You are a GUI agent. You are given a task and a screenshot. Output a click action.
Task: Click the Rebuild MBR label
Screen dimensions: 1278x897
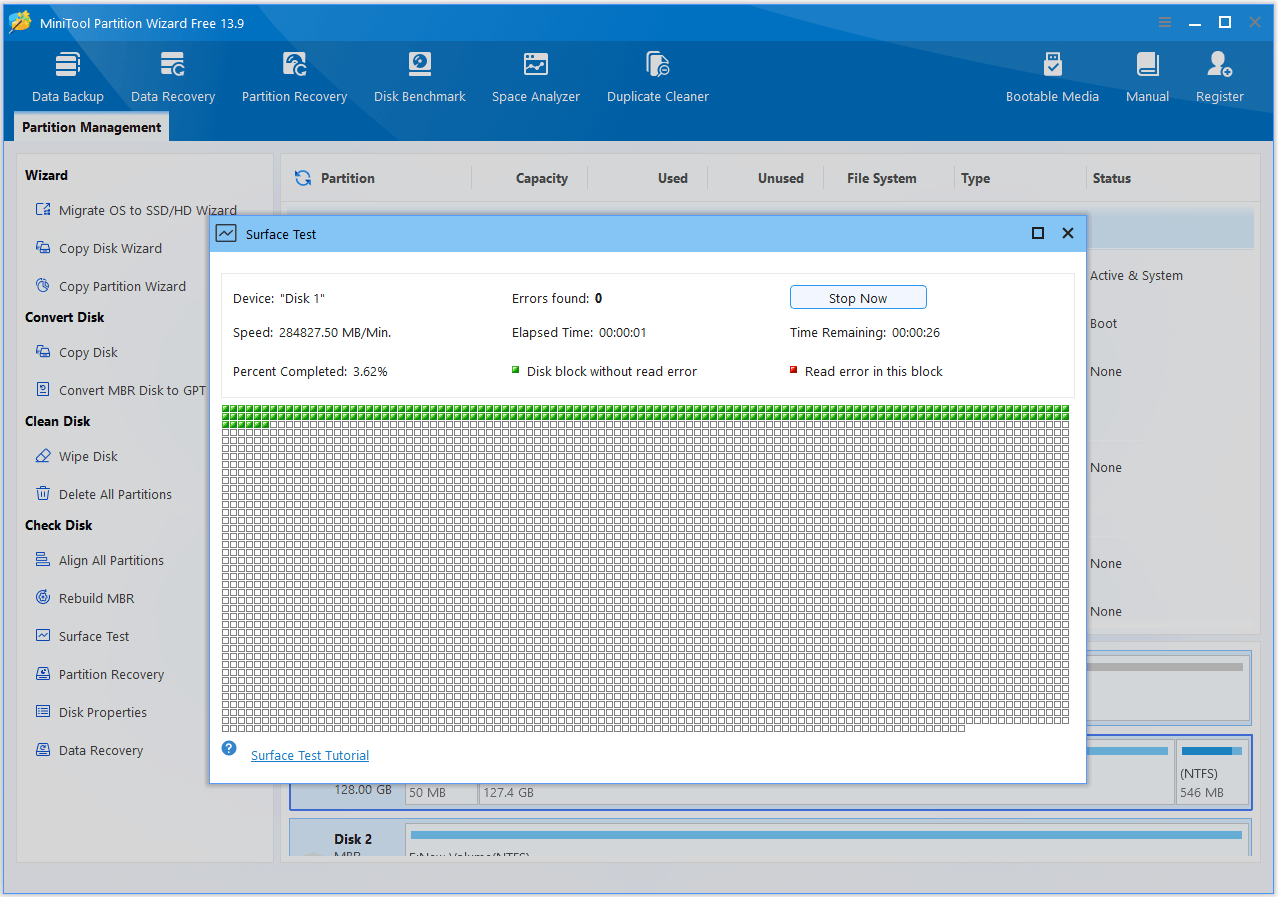[x=96, y=598]
